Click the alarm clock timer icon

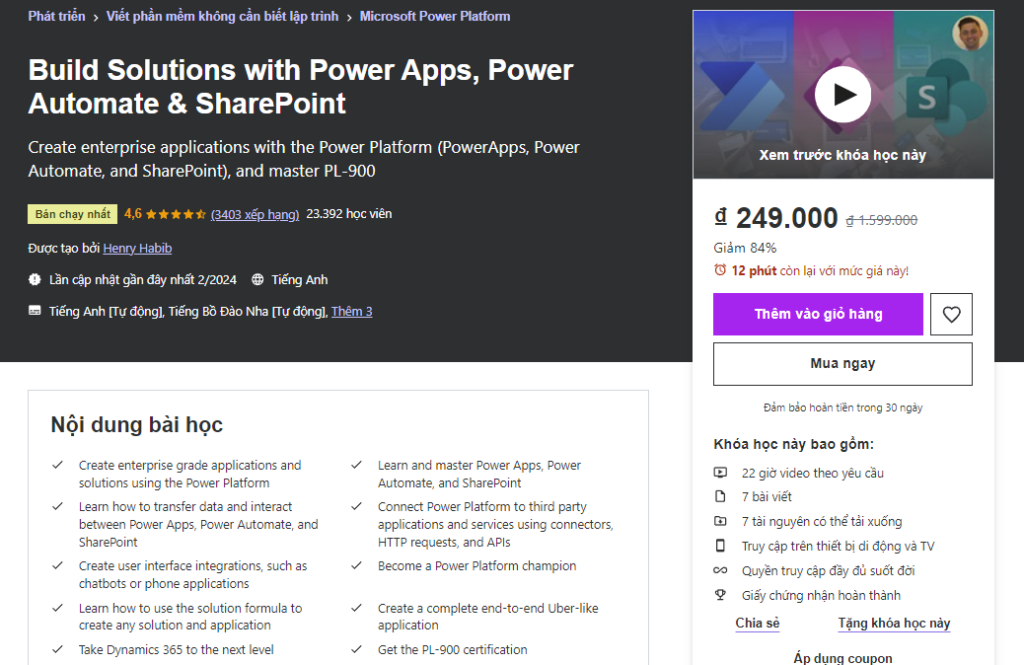(x=720, y=271)
